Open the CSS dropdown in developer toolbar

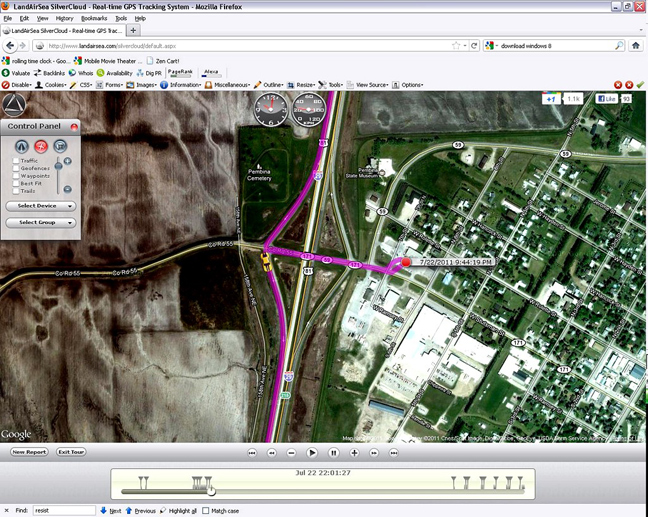[x=81, y=85]
